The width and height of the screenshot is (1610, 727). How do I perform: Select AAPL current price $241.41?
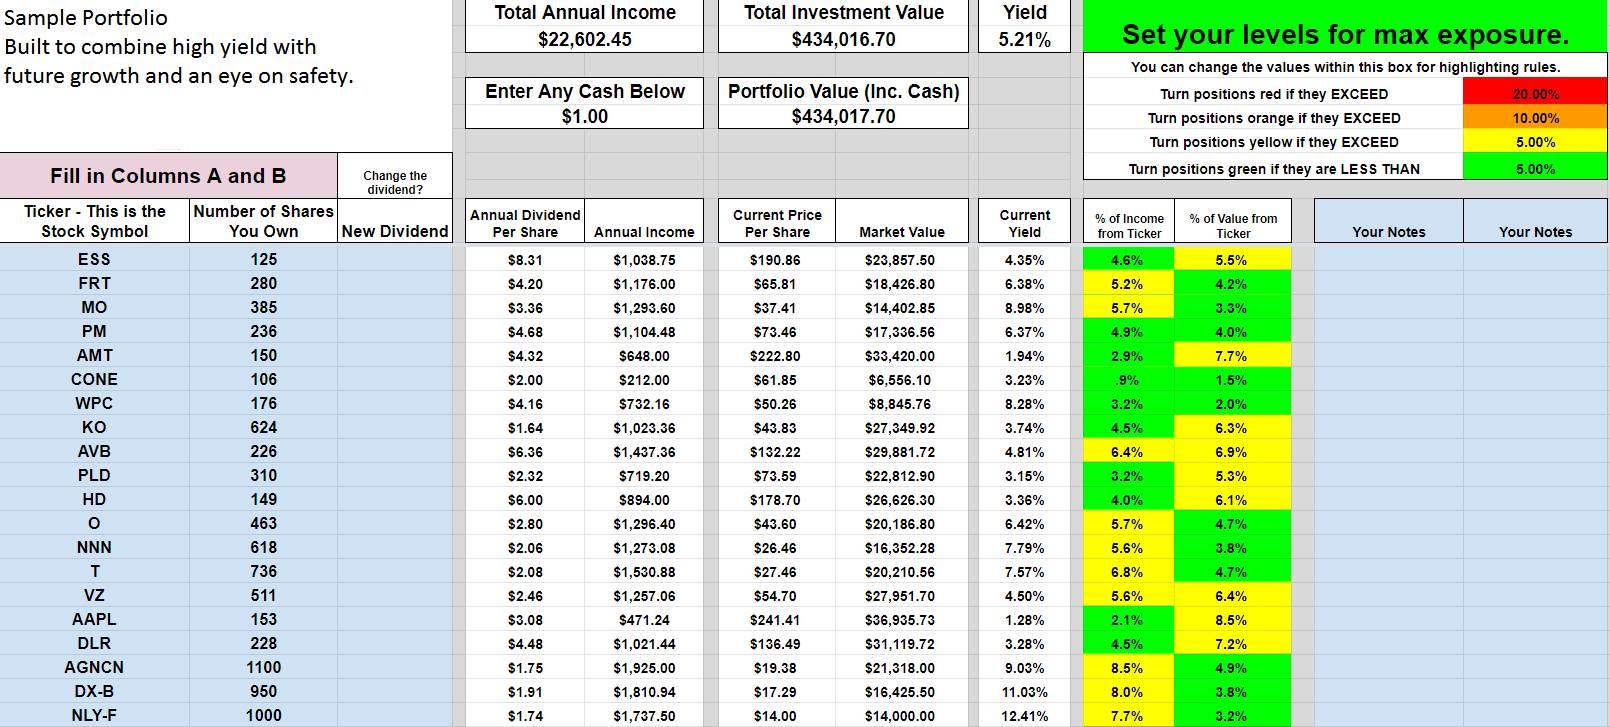coord(776,620)
